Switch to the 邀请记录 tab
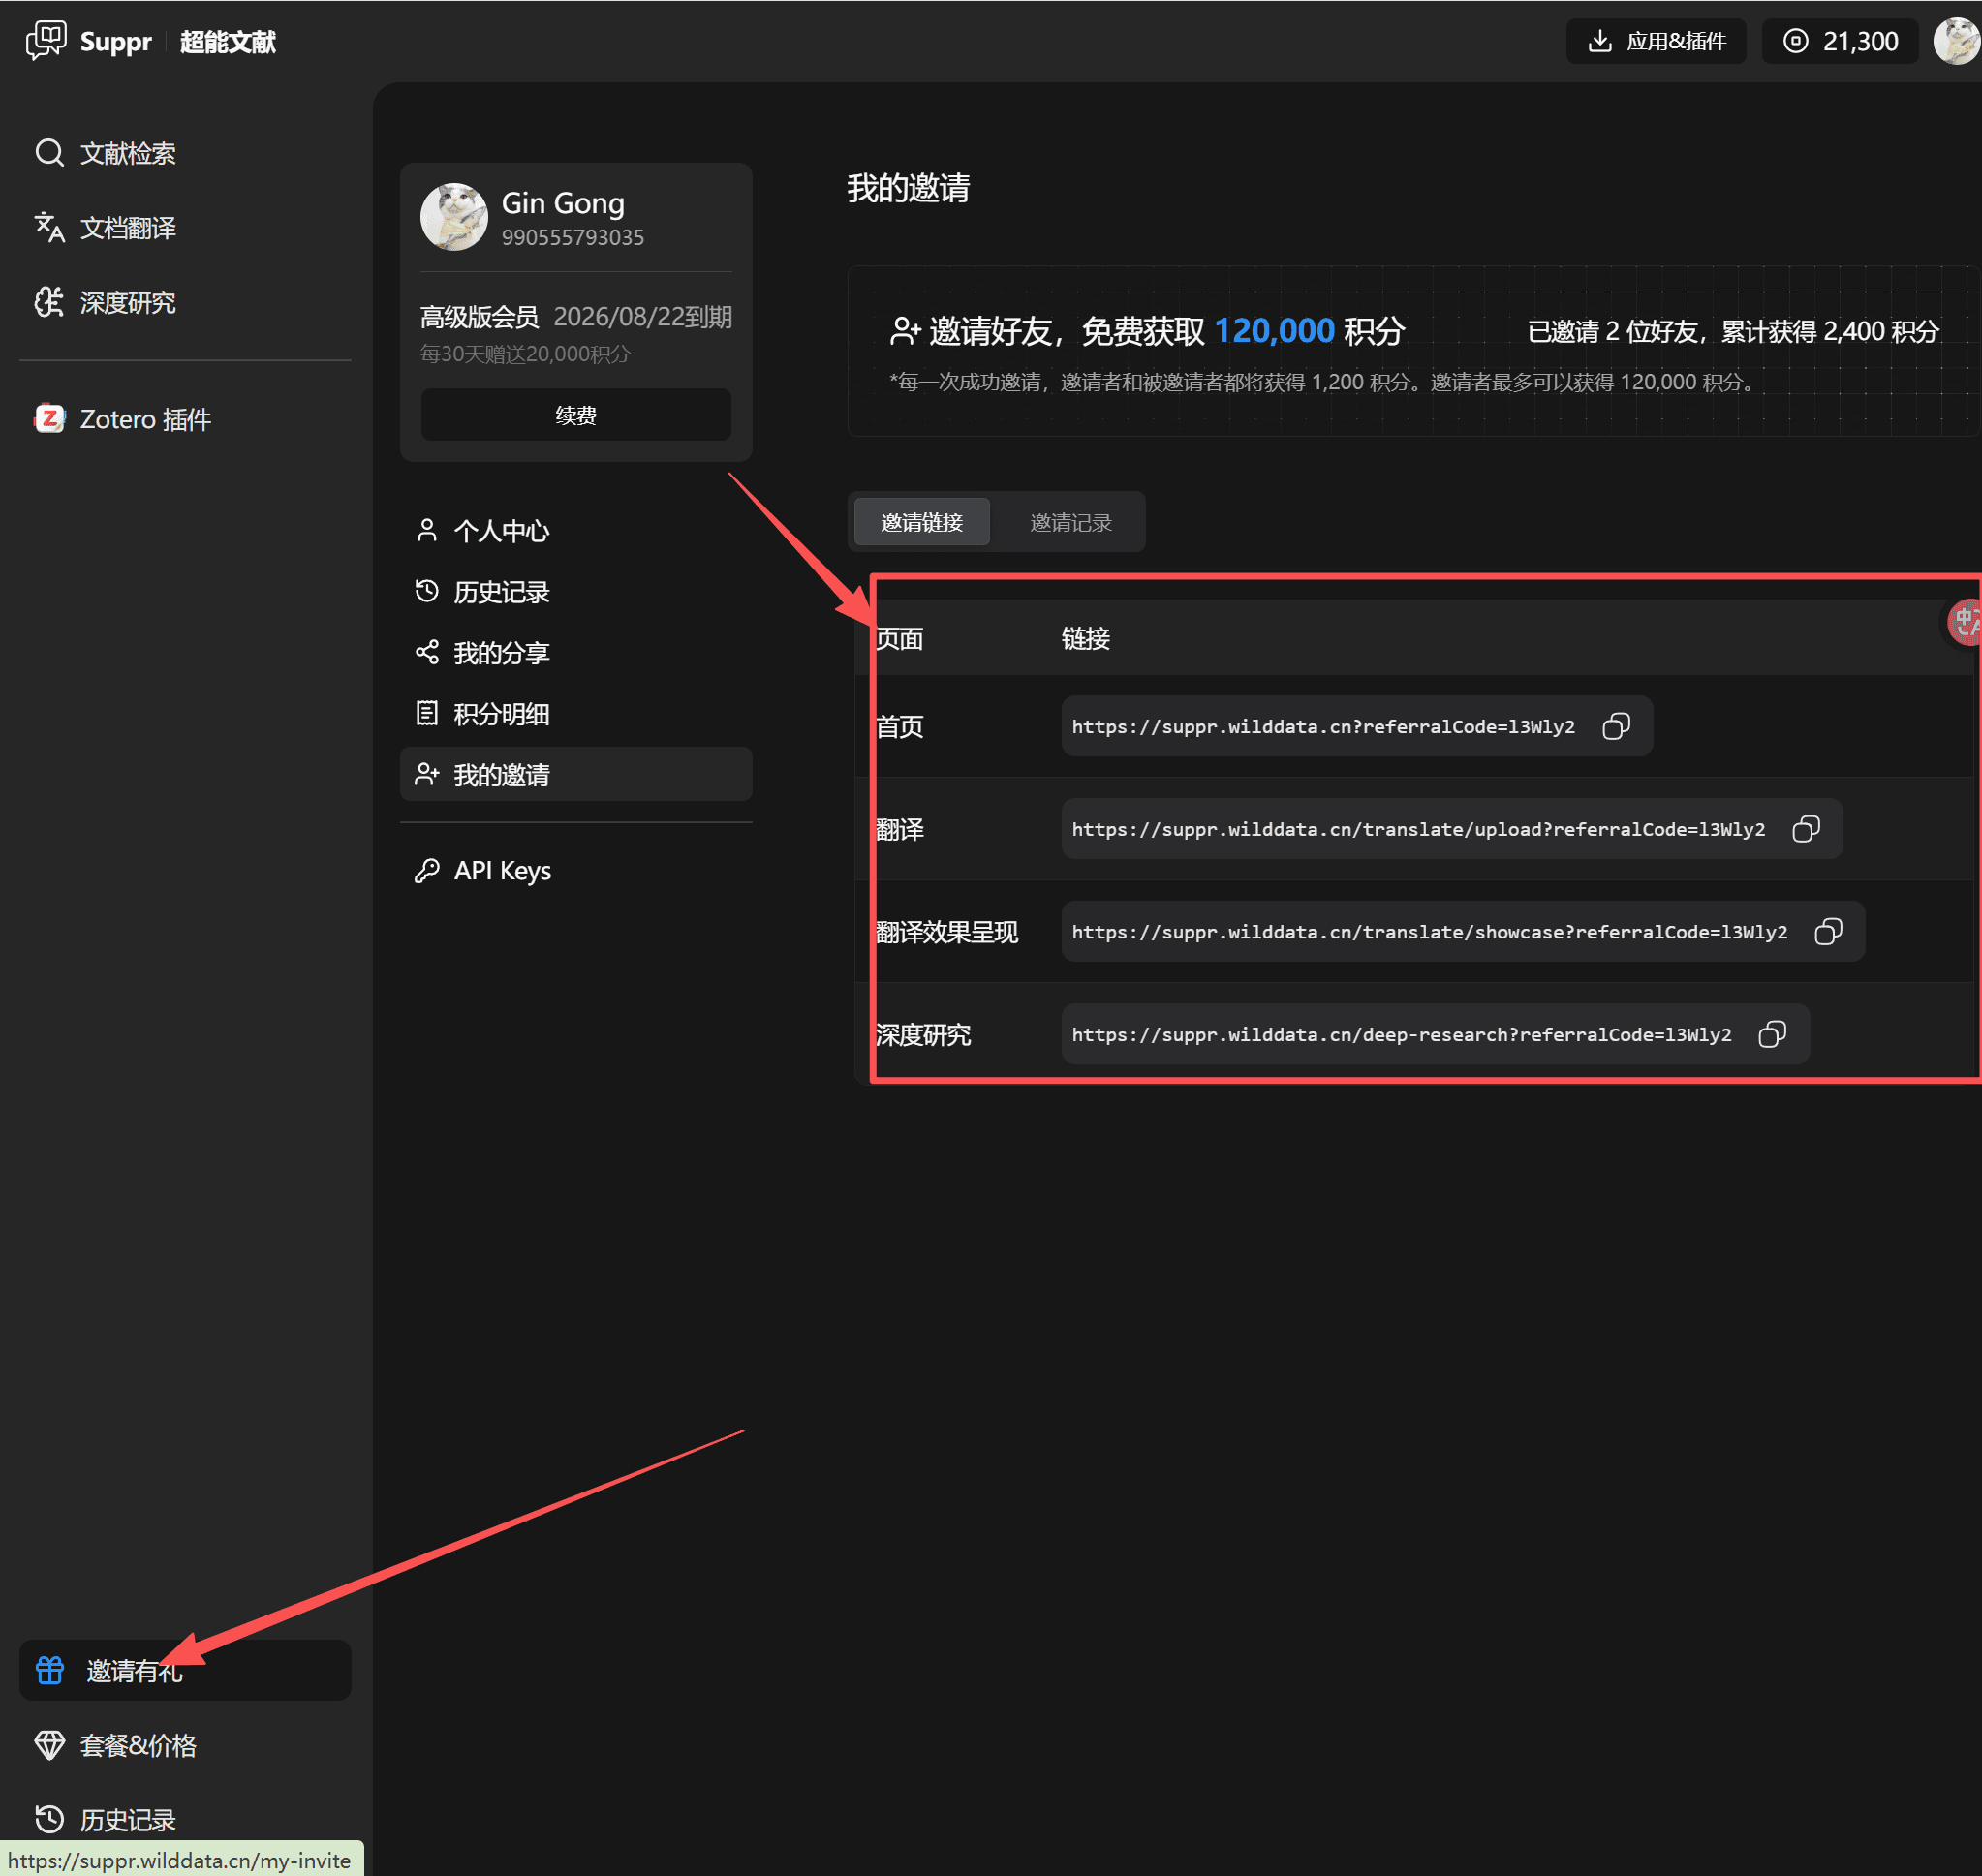The width and height of the screenshot is (1982, 1876). (x=1070, y=522)
